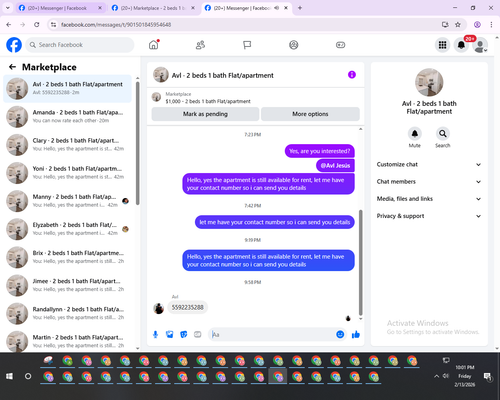The height and width of the screenshot is (400, 500).
Task: Mute this chat with the bell icon
Action: pyautogui.click(x=415, y=134)
